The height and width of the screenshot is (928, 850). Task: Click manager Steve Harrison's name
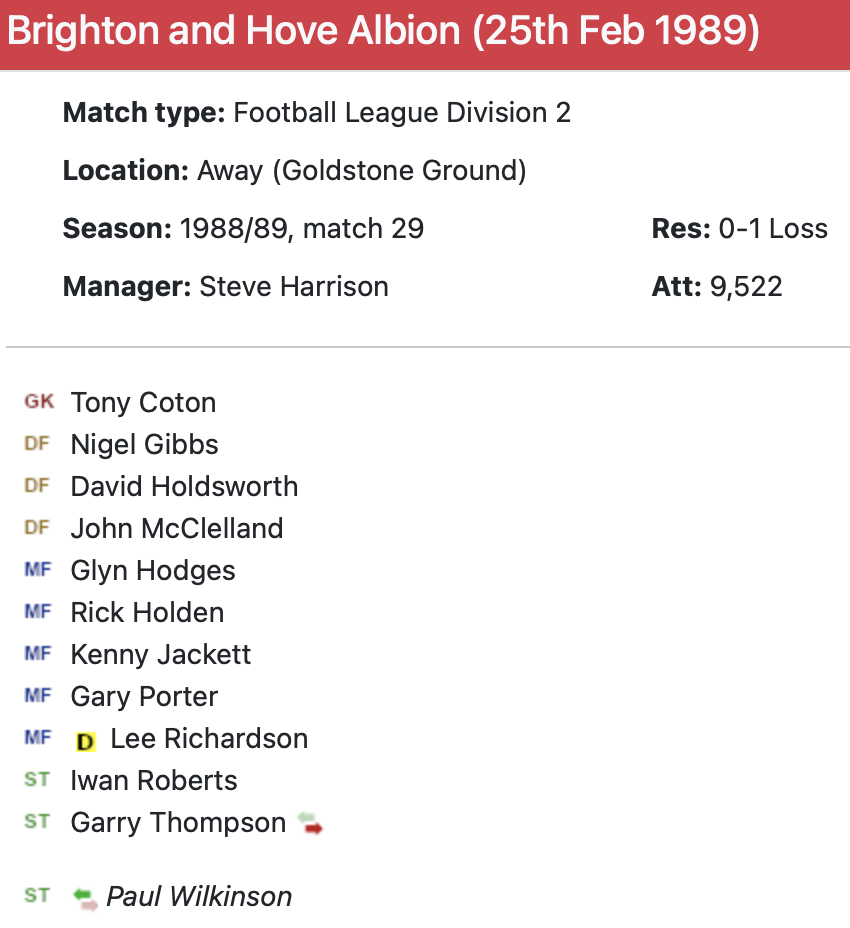(294, 287)
